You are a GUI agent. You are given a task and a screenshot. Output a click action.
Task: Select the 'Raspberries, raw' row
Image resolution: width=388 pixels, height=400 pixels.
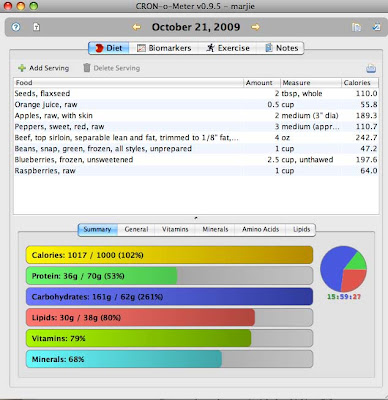pos(196,171)
